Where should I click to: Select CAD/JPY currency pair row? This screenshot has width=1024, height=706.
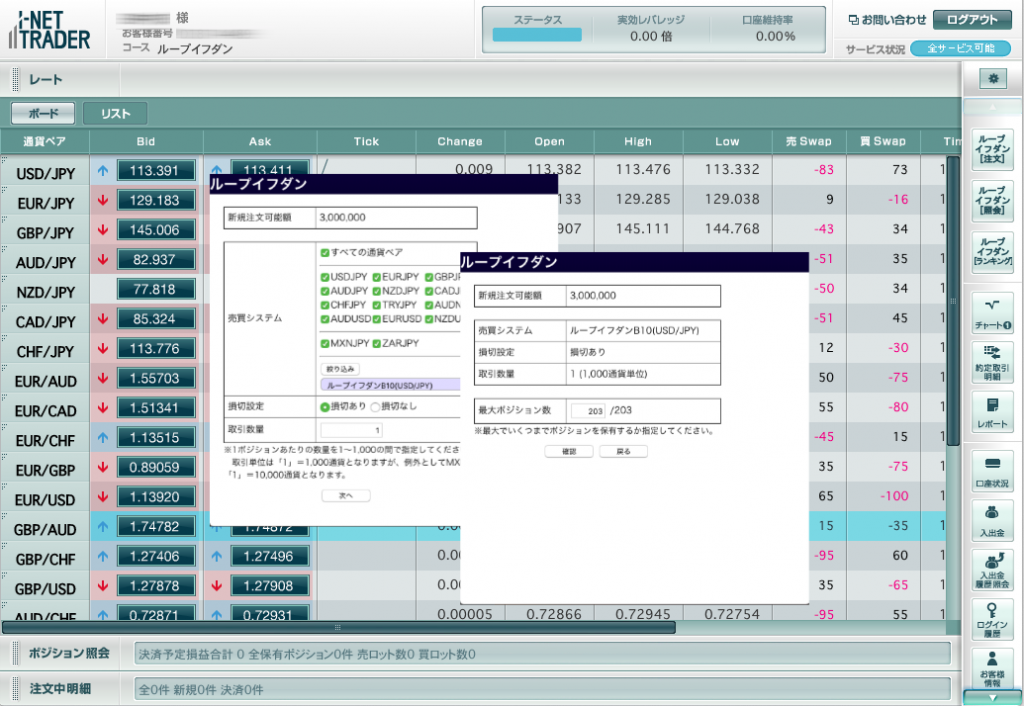(45, 321)
